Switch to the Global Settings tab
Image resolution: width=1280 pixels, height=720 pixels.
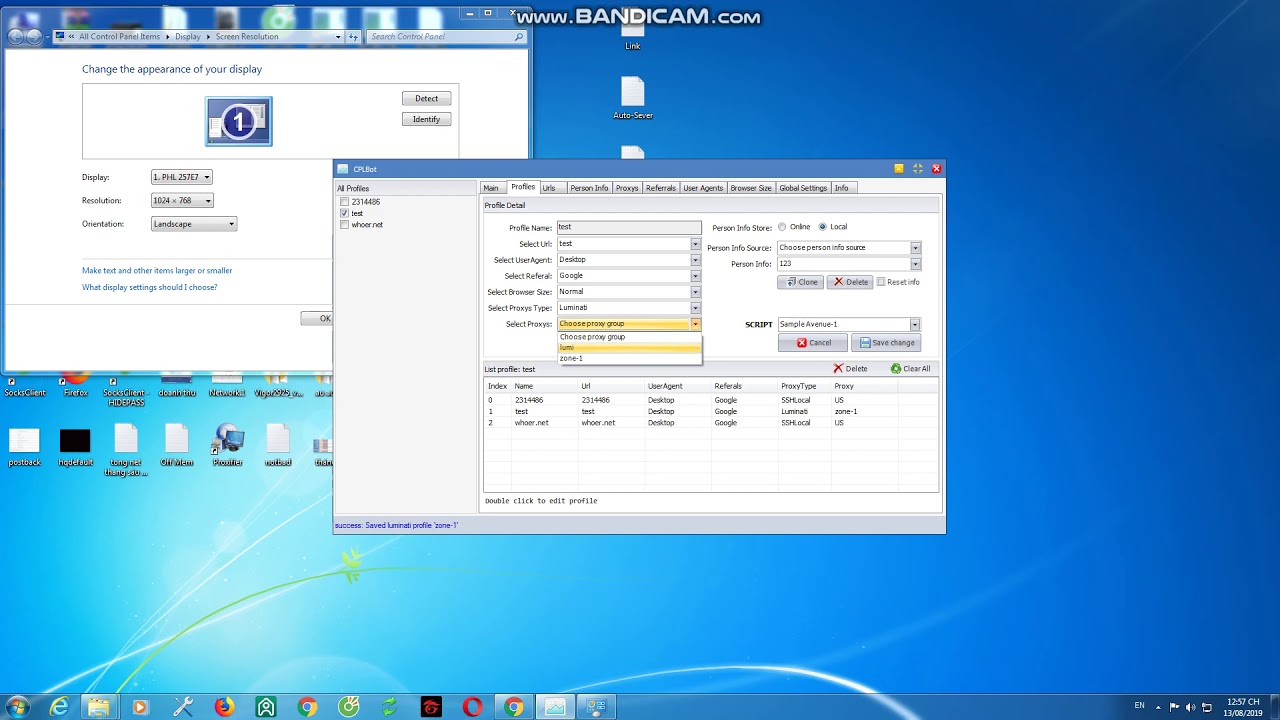tap(803, 188)
